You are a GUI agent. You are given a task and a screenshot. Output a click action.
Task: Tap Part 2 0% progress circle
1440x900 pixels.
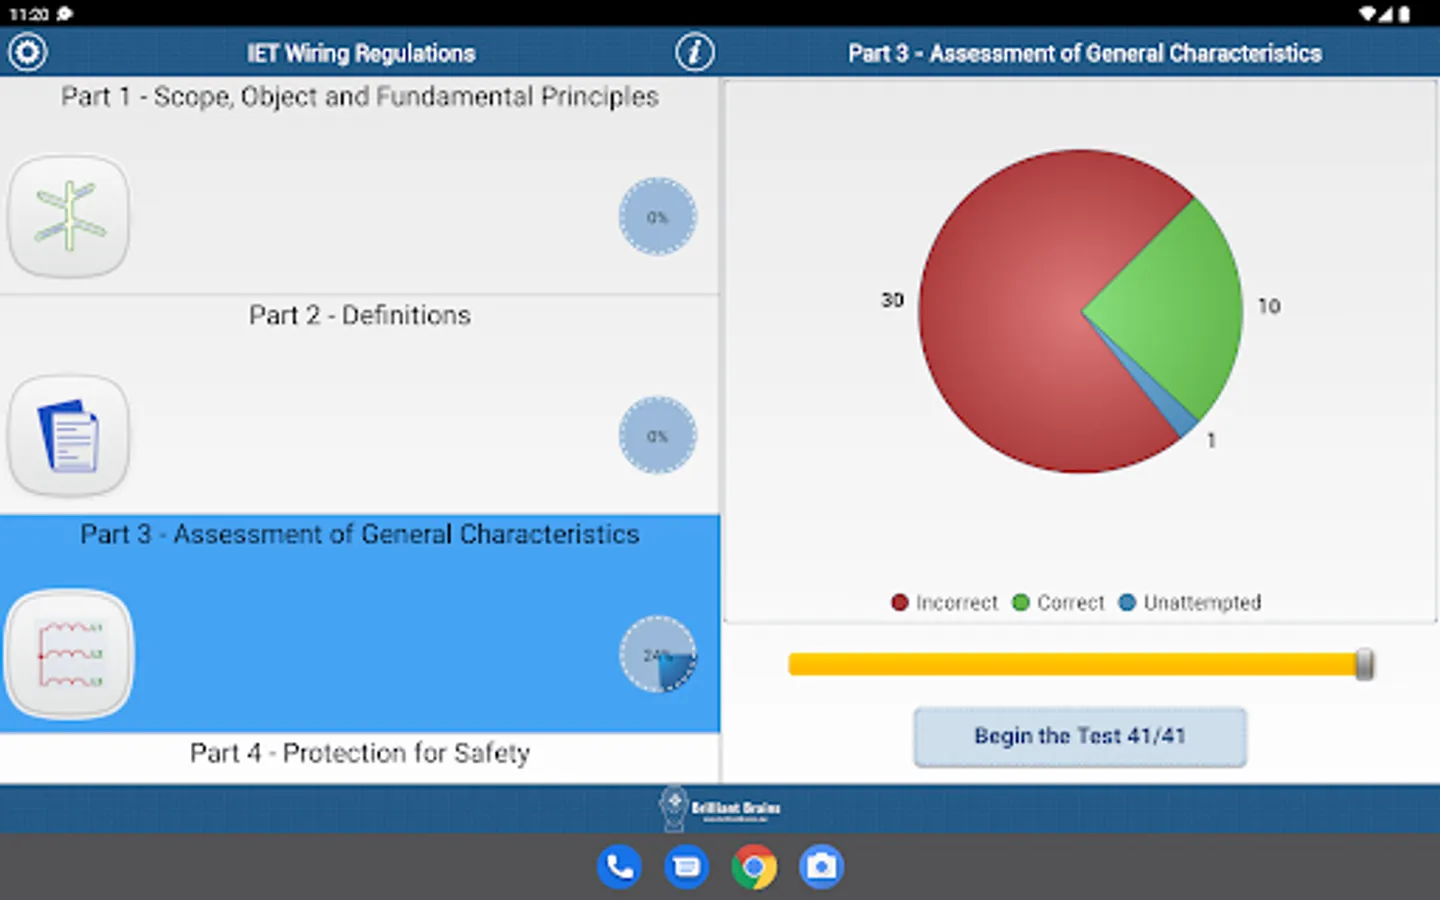[x=657, y=436]
